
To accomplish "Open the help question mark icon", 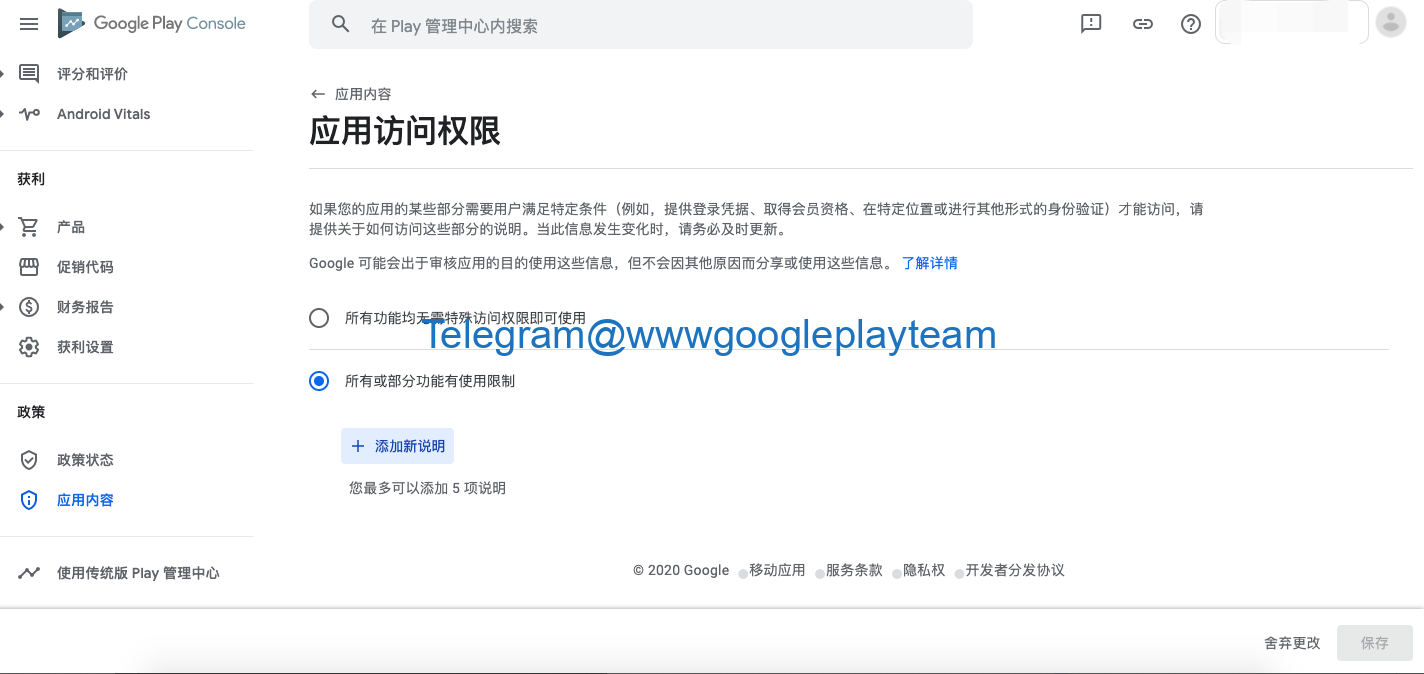I will click(1190, 24).
